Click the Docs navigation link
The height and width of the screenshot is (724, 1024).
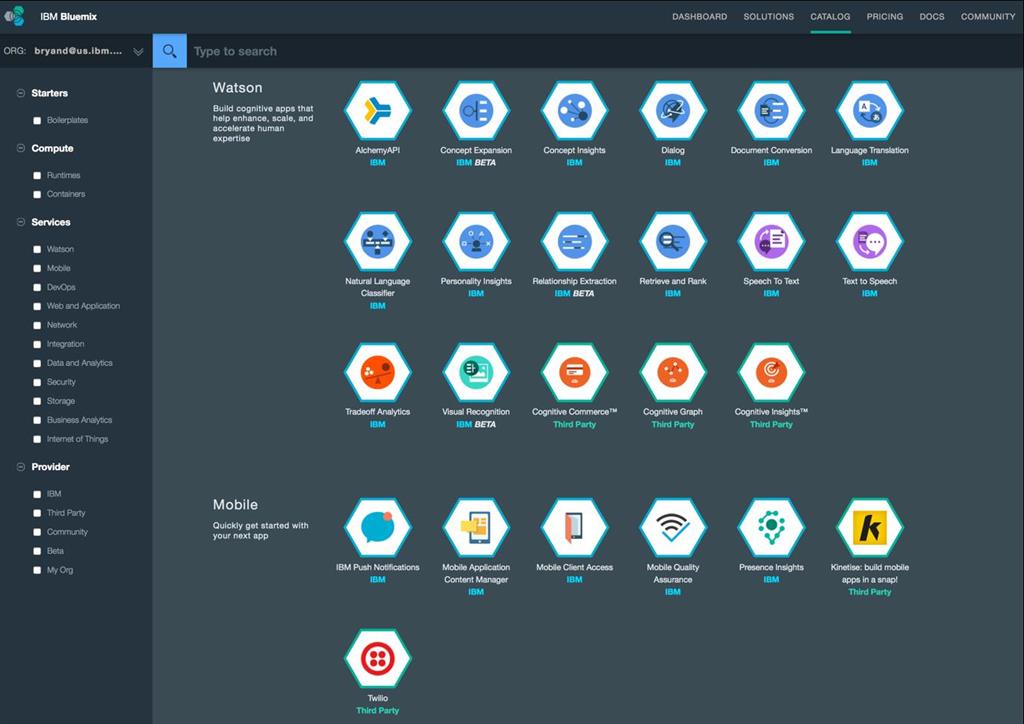tap(932, 16)
